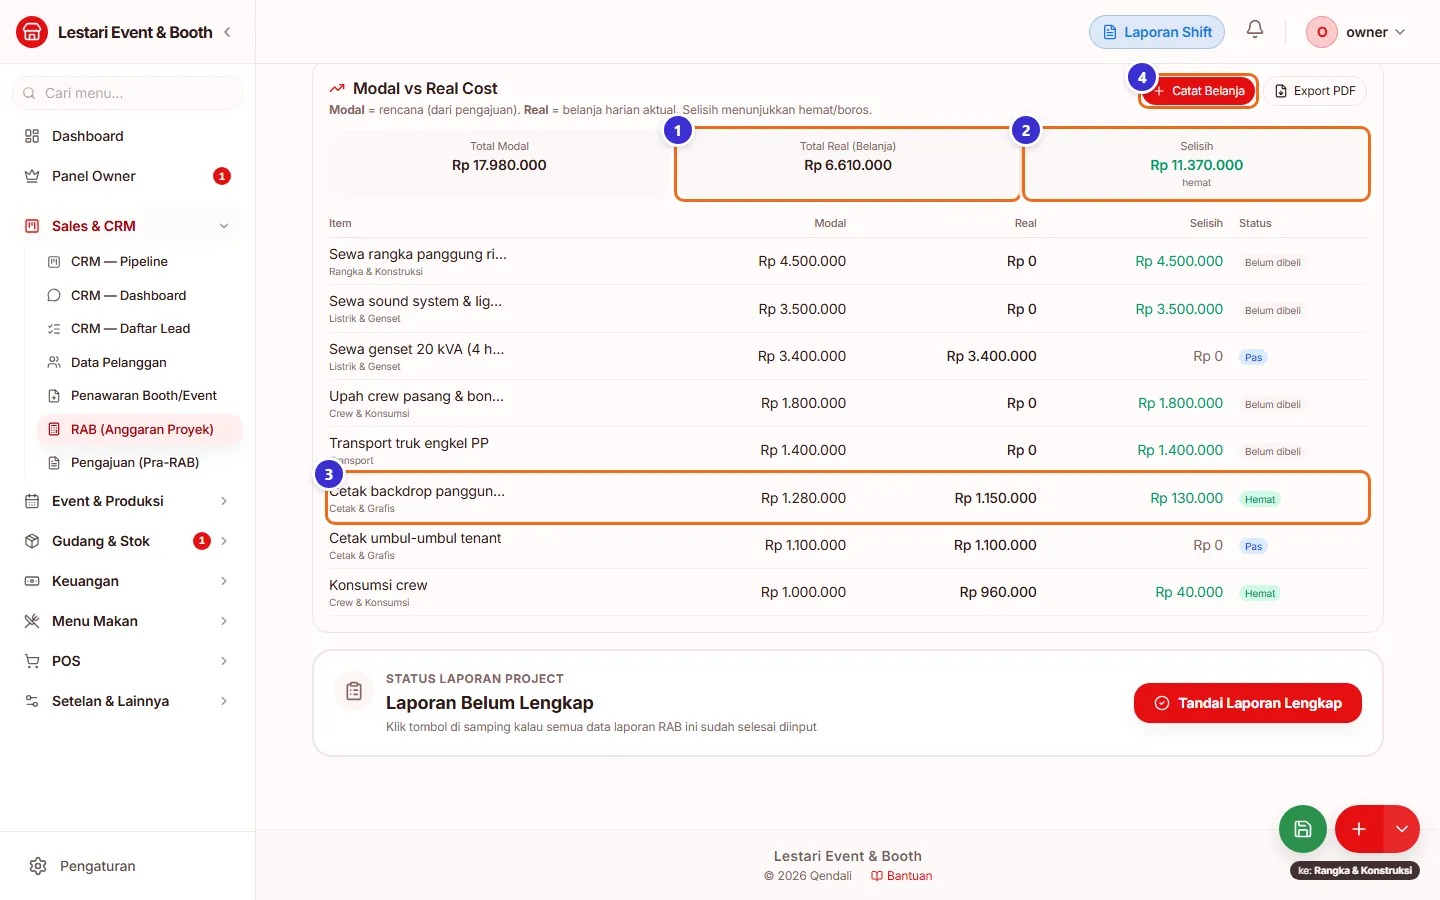
Task: Click the Total Modal Rp 17.980.000 card
Action: [x=499, y=165]
